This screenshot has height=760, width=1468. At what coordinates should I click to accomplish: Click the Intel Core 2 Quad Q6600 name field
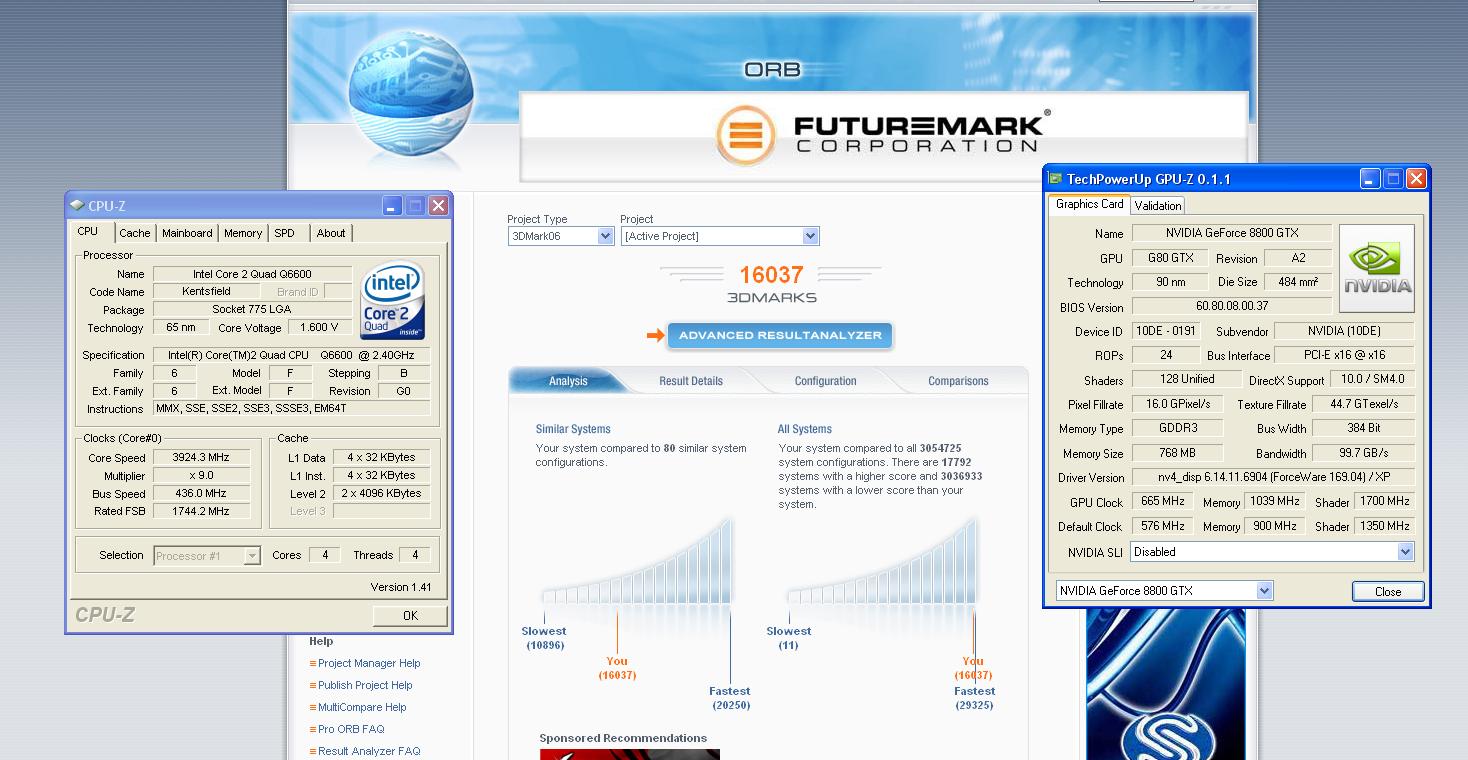253,274
